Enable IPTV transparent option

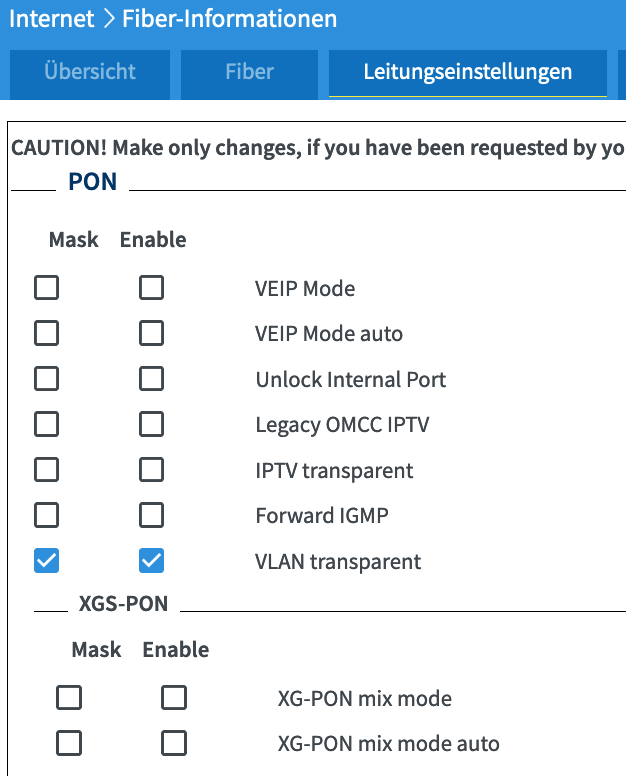point(151,470)
